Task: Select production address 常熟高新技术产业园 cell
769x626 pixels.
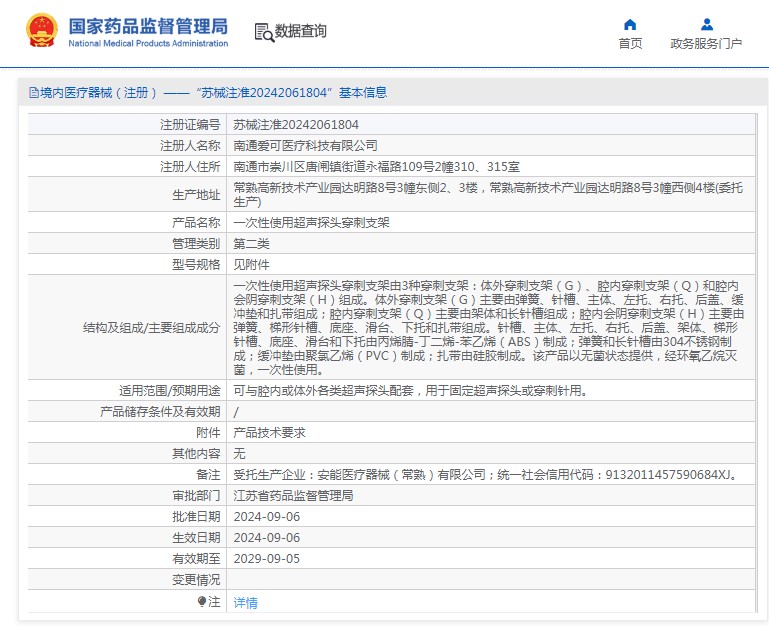Action: [490, 195]
